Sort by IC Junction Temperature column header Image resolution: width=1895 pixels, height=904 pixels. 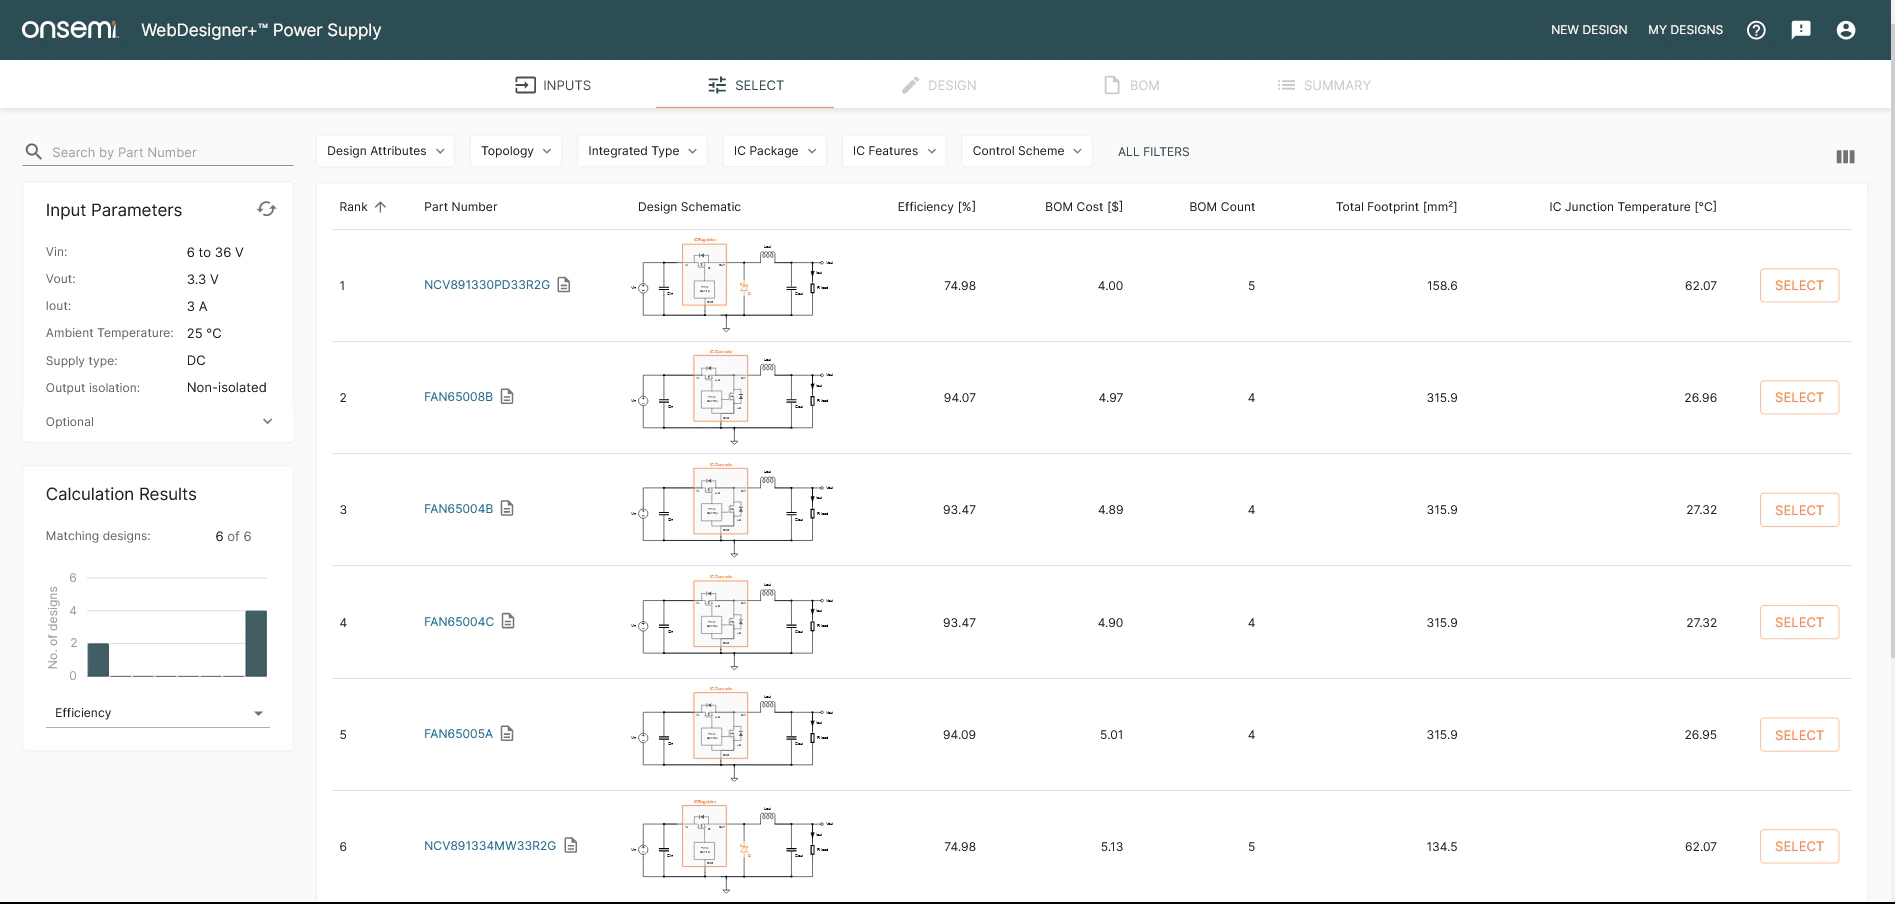click(x=1632, y=207)
